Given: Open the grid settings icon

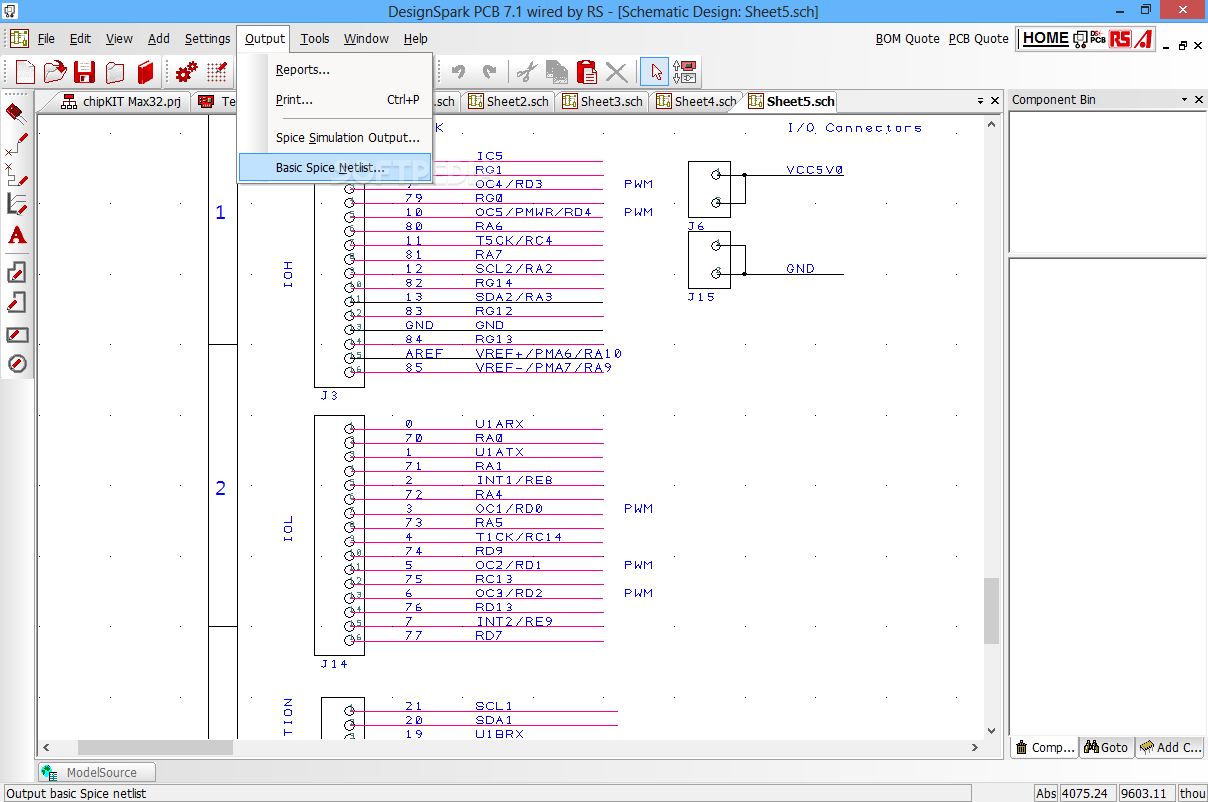Looking at the screenshot, I should 217,72.
